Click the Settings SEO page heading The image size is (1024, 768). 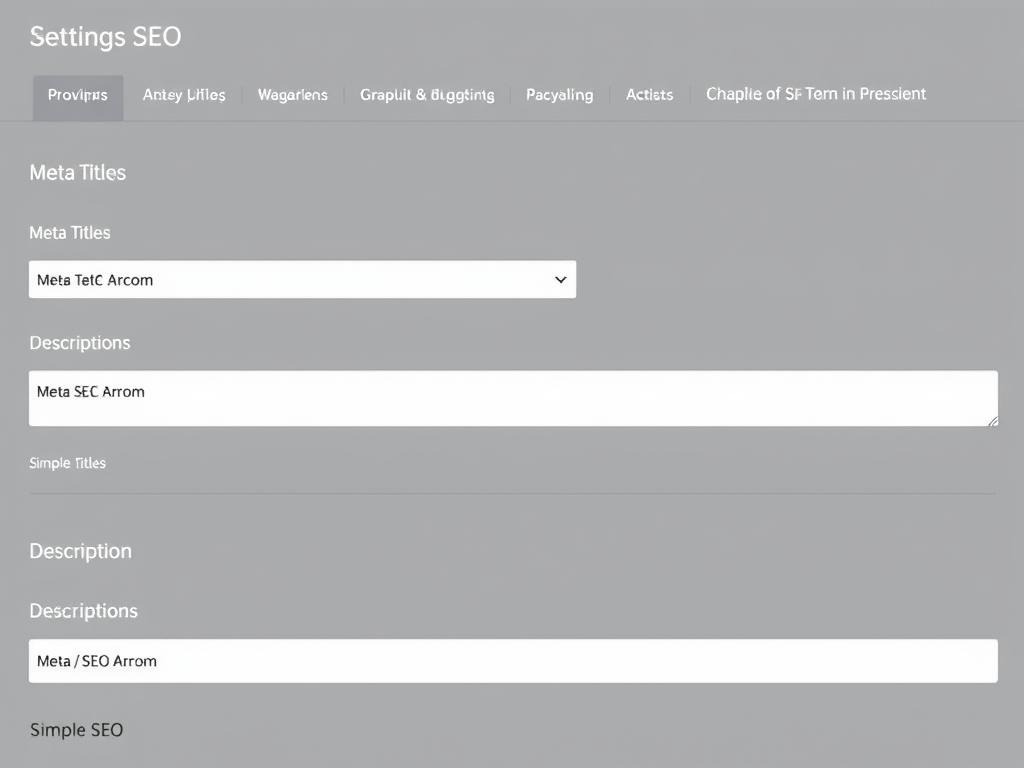[105, 37]
